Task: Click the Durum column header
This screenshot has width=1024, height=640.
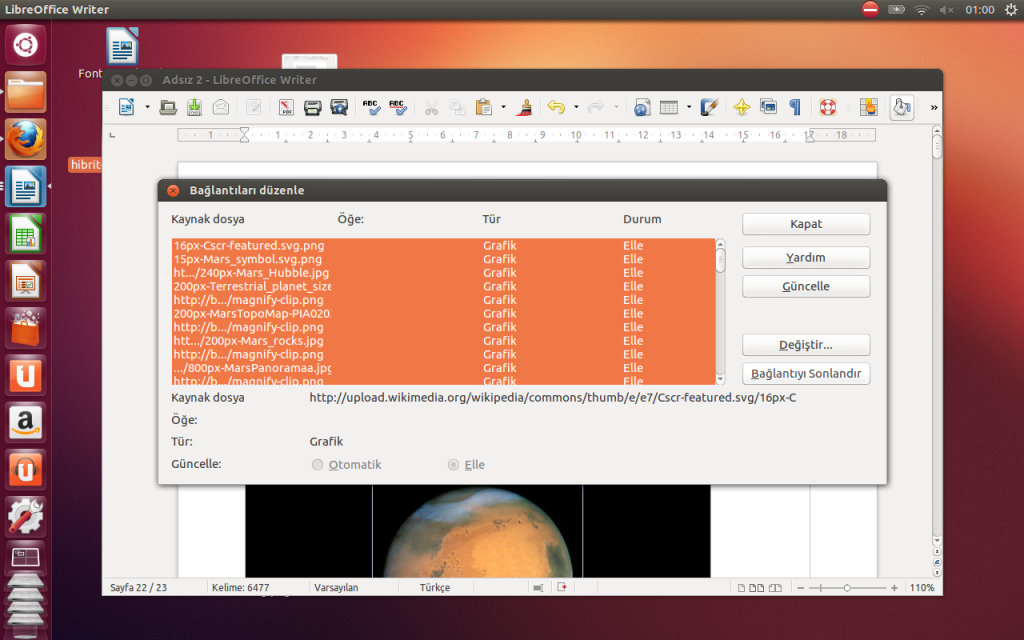Action: pos(642,219)
